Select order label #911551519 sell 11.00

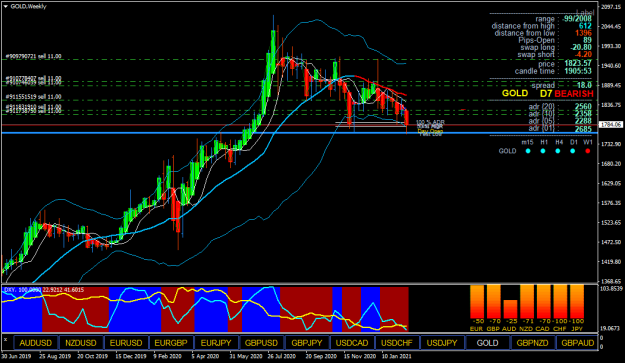tap(33, 97)
